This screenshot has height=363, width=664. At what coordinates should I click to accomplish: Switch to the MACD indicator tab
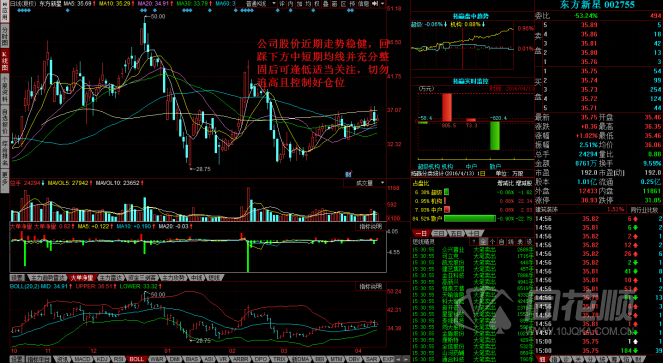pos(82,359)
